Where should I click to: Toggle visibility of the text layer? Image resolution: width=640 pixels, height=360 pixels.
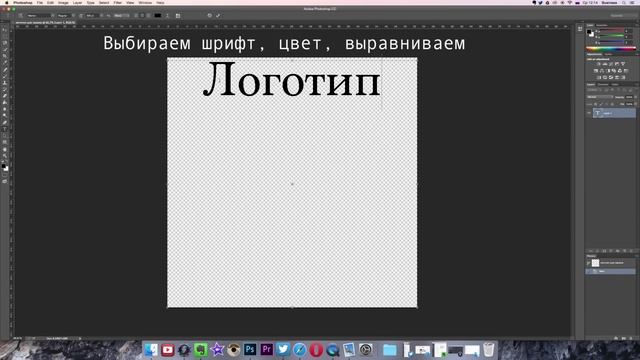589,113
